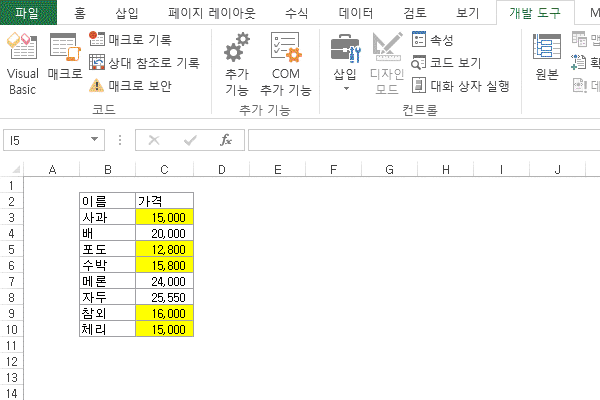
Task: Select row 12 header
Action: pos(11,361)
